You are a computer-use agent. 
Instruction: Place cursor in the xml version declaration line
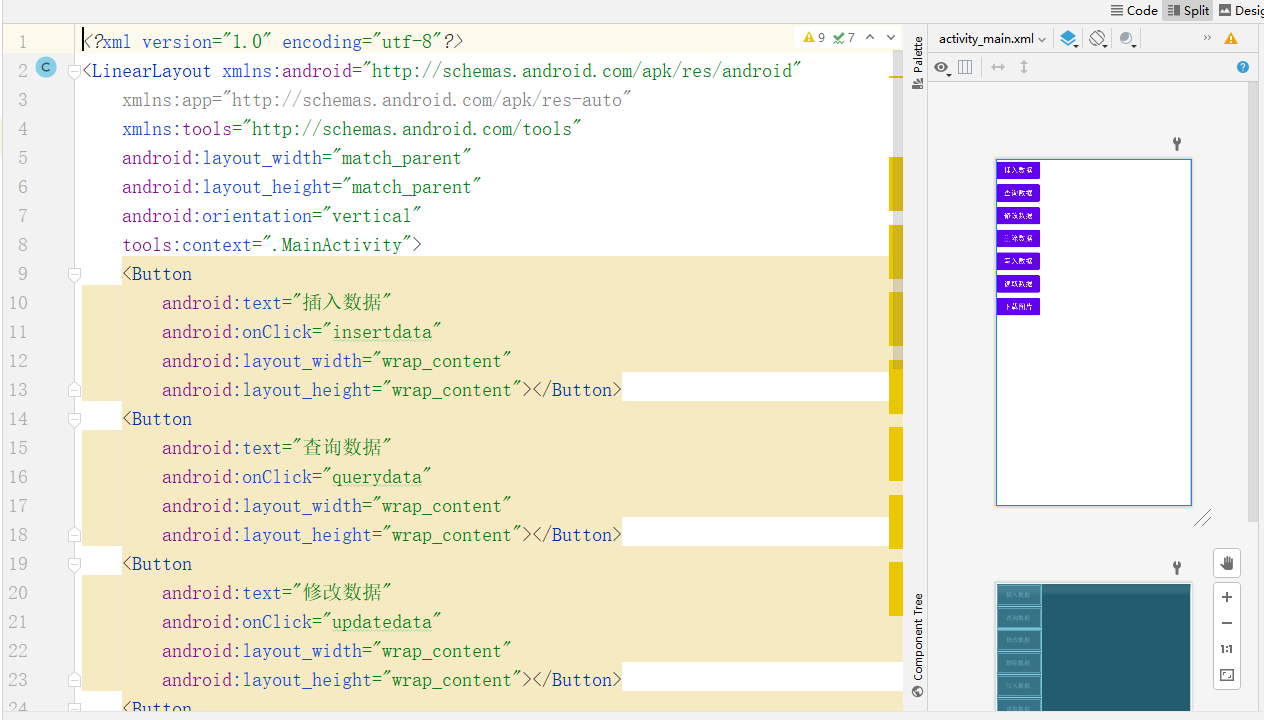pyautogui.click(x=272, y=42)
